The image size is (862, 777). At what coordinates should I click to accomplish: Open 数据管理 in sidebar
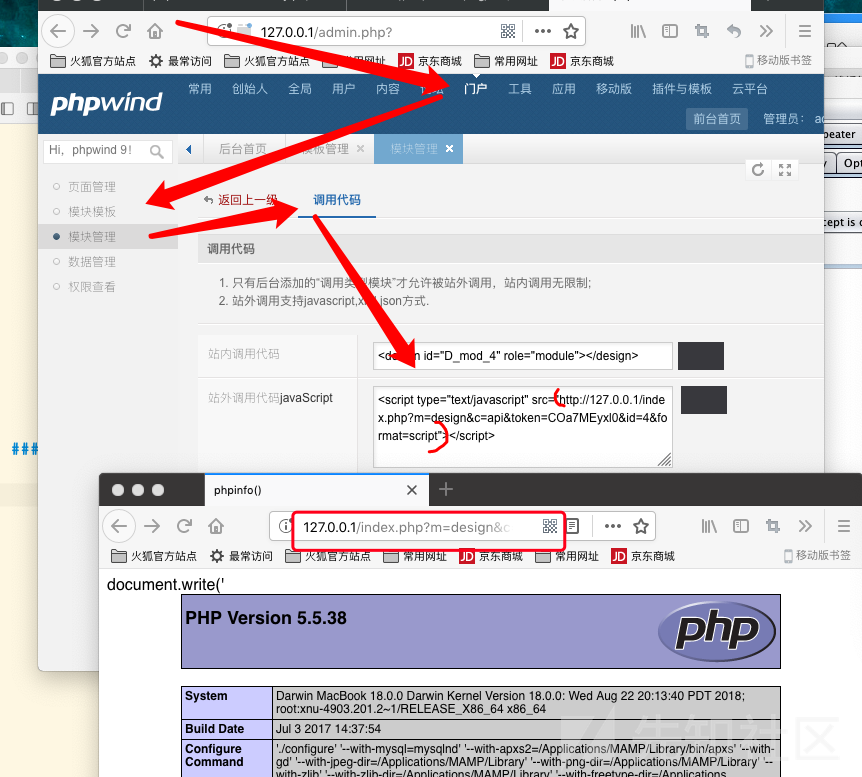click(x=91, y=262)
